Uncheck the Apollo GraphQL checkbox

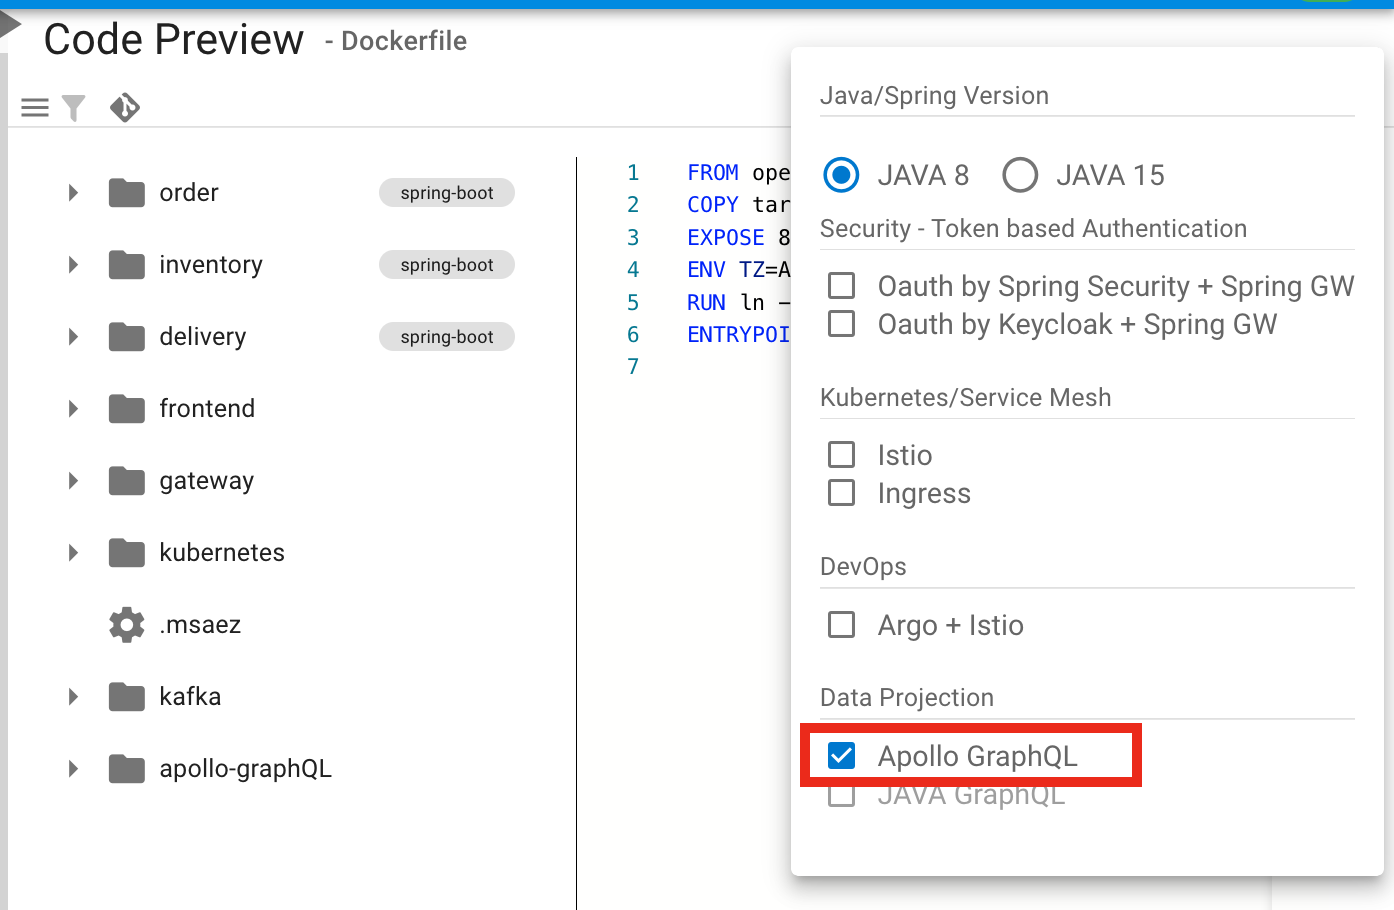(842, 756)
